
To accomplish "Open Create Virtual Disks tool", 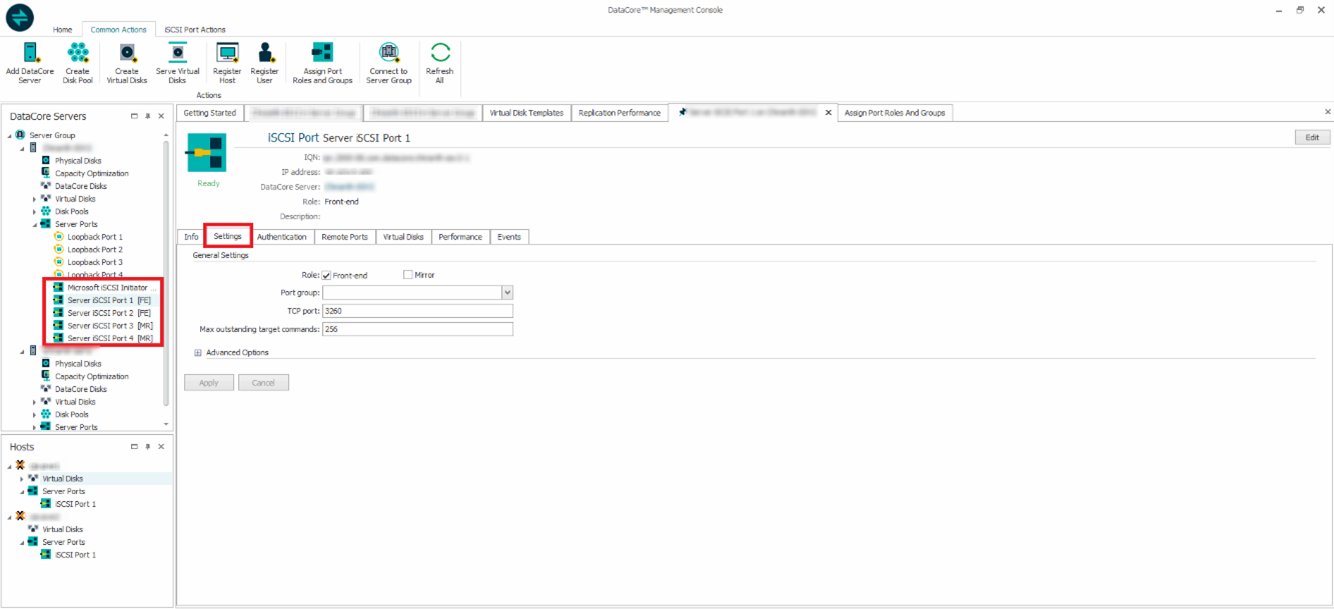I will coord(127,53).
